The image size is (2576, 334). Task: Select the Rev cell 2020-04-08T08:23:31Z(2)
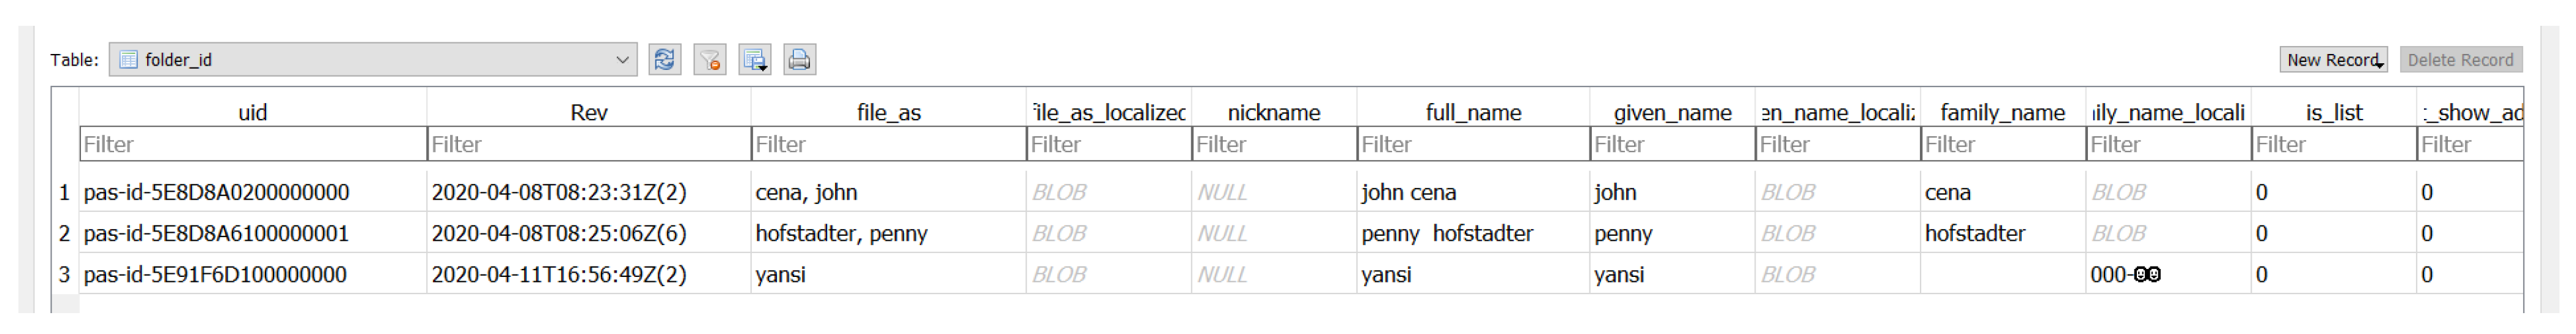tap(558, 193)
